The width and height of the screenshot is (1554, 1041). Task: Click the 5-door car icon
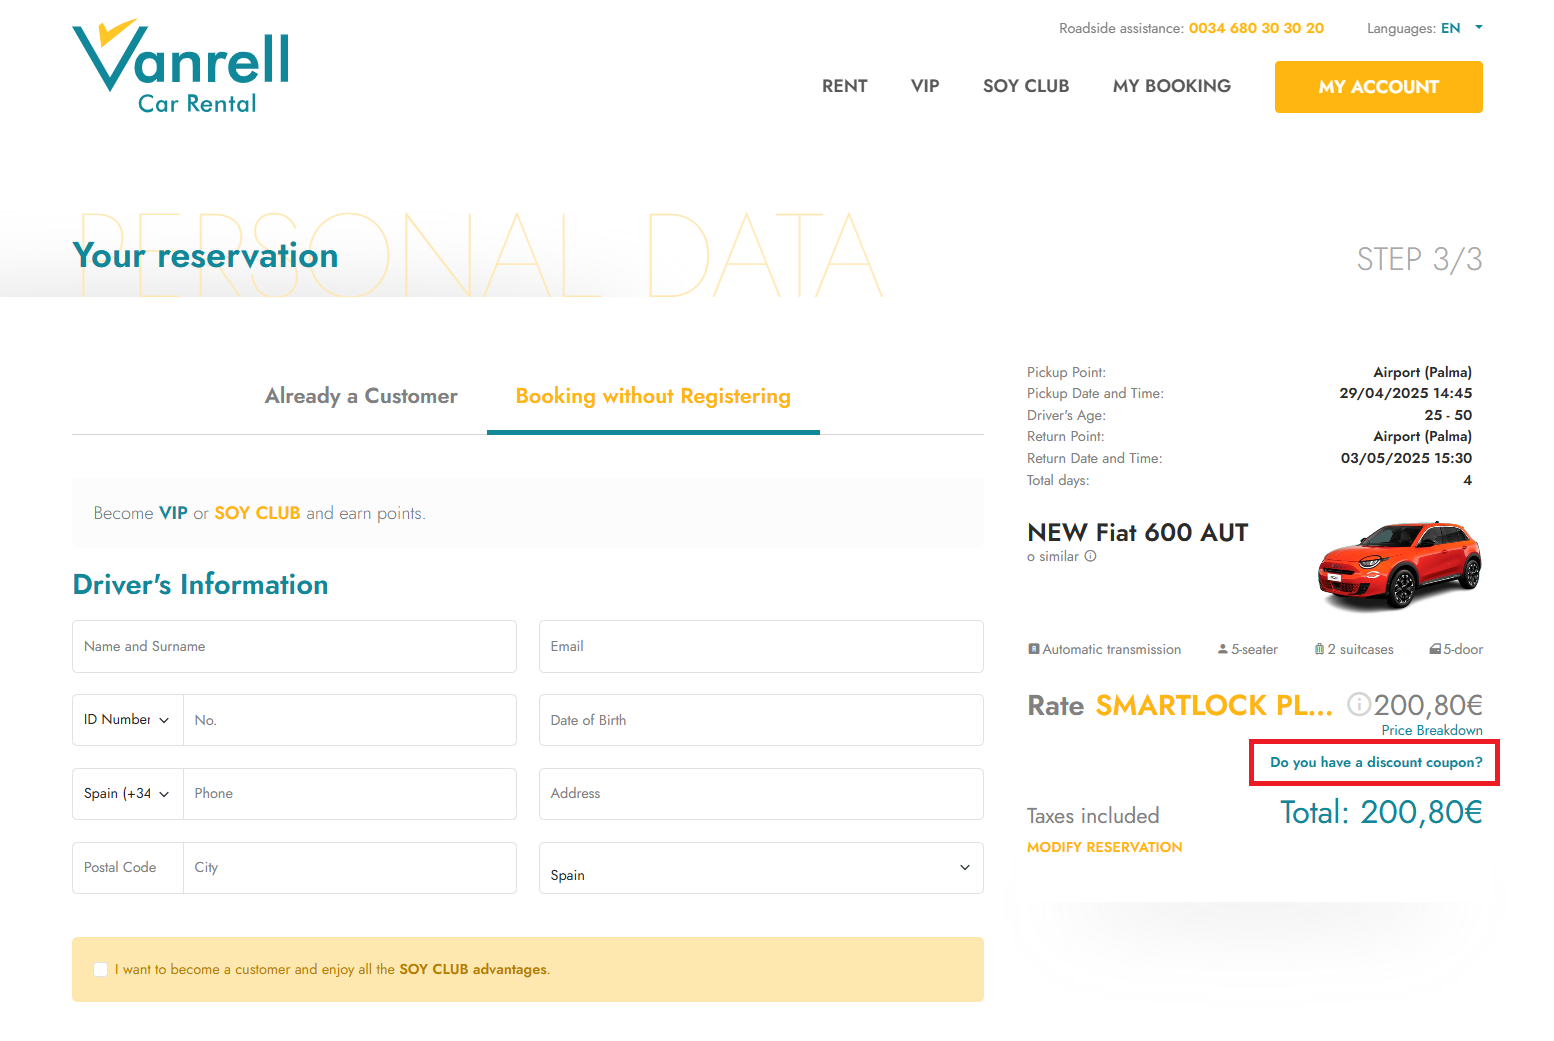click(1435, 650)
